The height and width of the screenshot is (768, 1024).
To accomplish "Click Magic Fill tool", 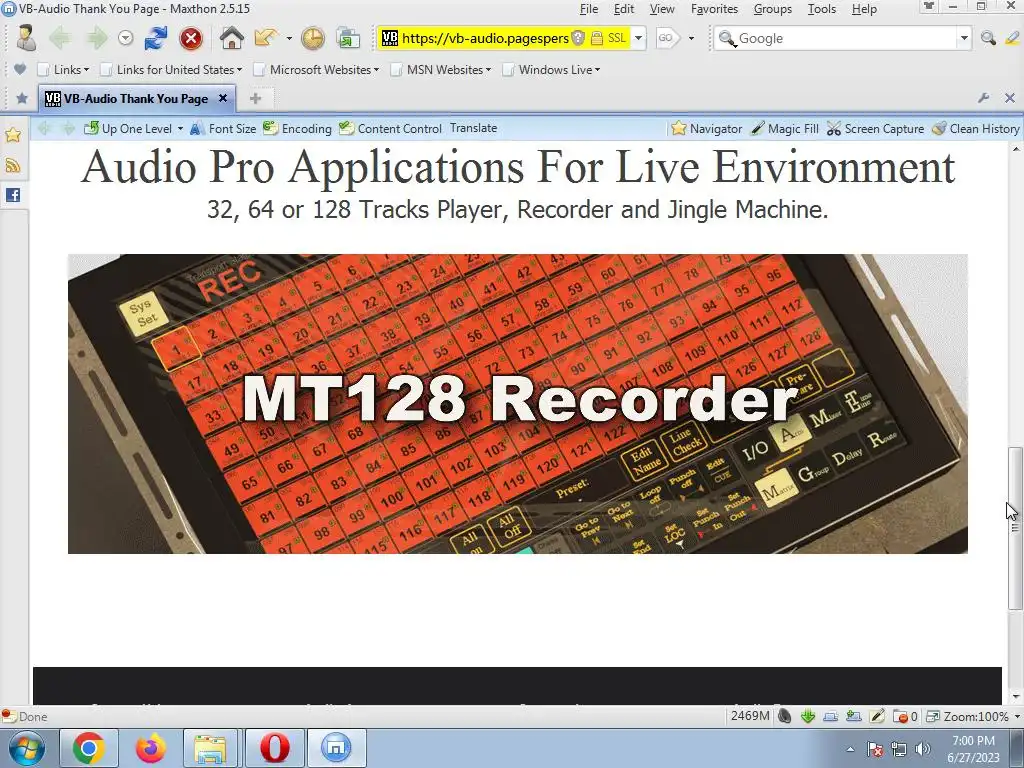I will pos(784,129).
